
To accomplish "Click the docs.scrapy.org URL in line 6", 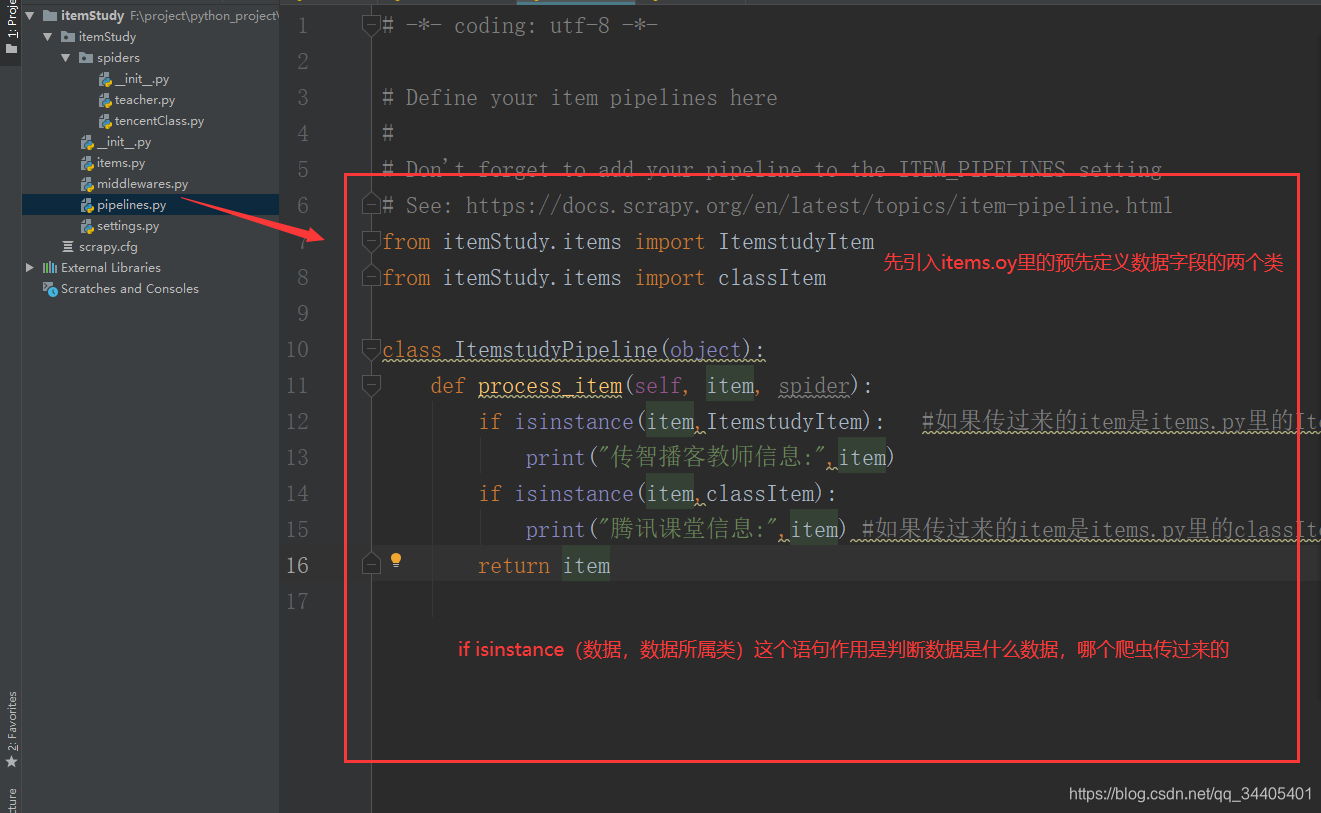I will tap(819, 206).
